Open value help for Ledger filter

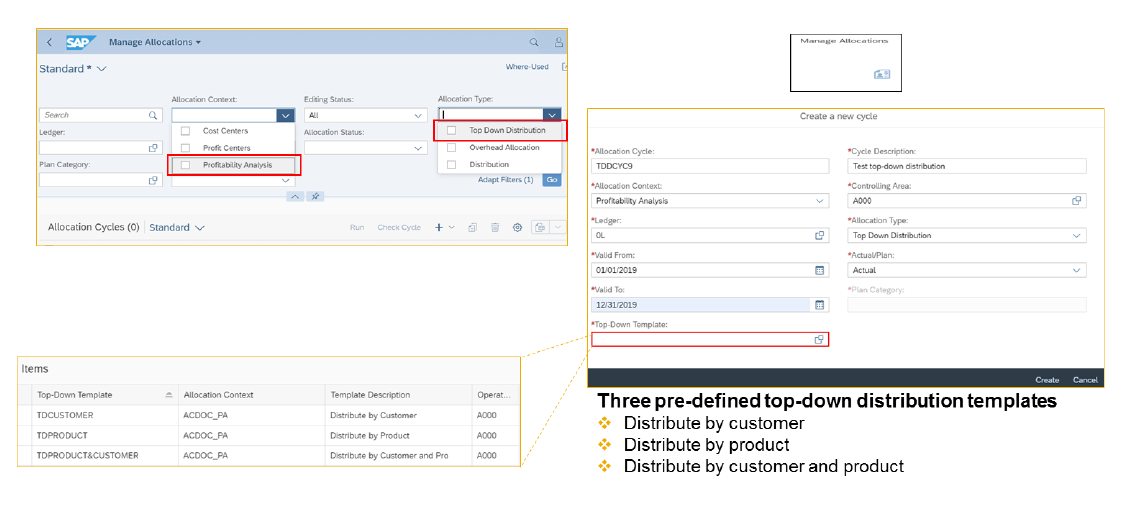[x=154, y=148]
